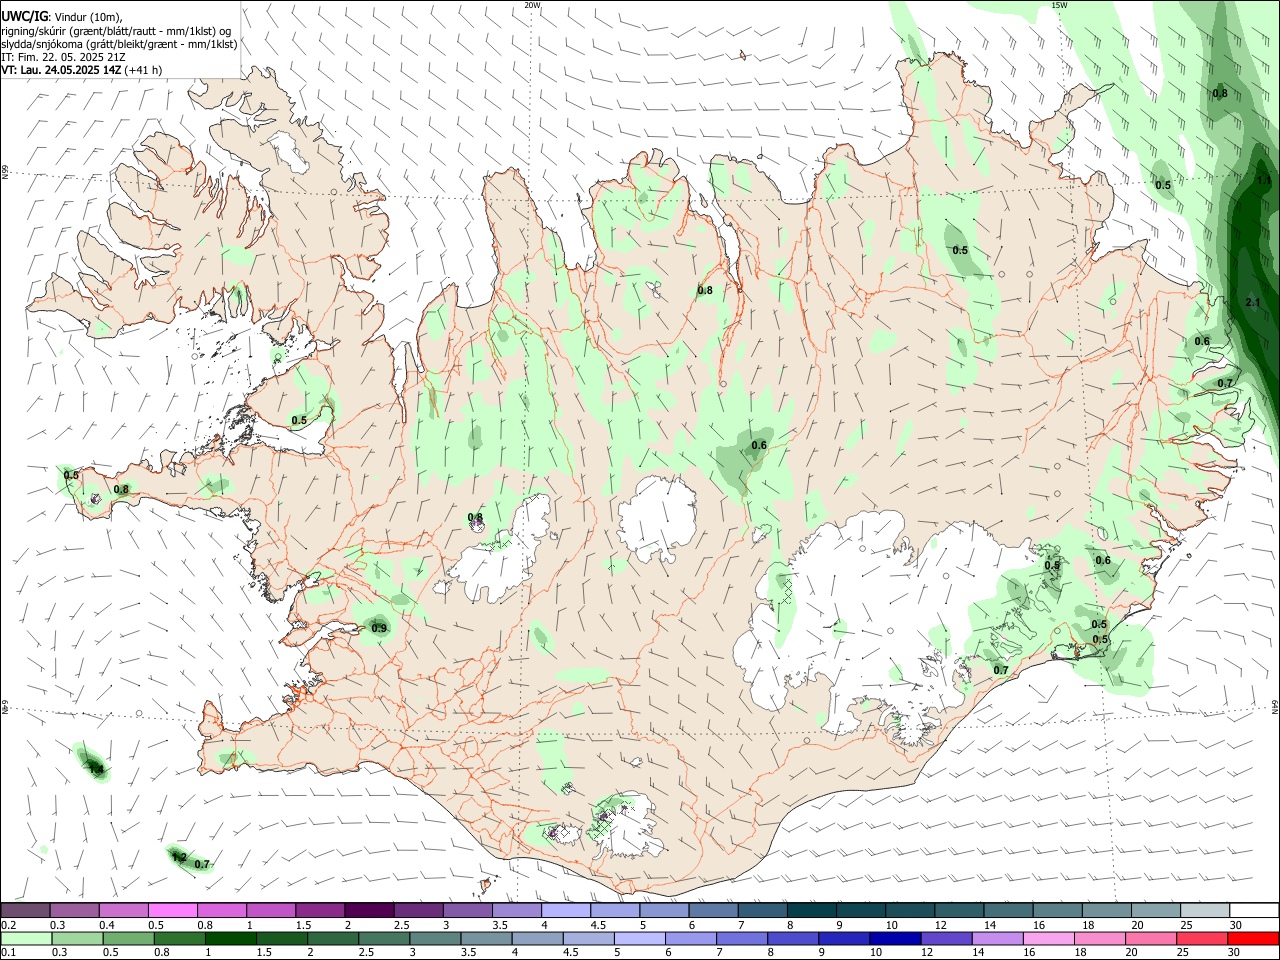
Task: Click the '1.2' precipitation value in the southwest sea
Action: 179,857
